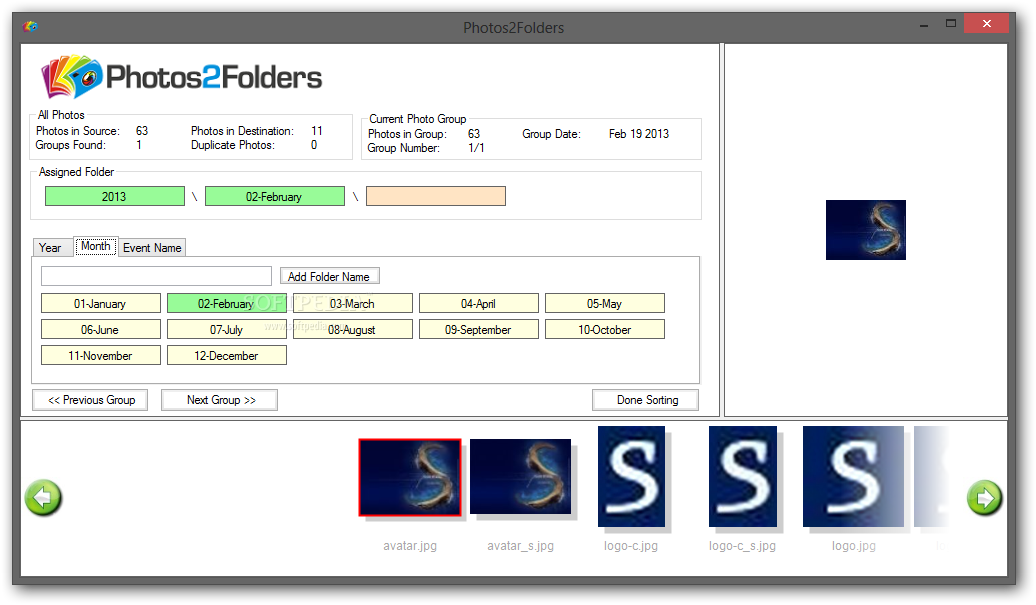
Task: Pick the 11-November month folder
Action: pyautogui.click(x=100, y=355)
